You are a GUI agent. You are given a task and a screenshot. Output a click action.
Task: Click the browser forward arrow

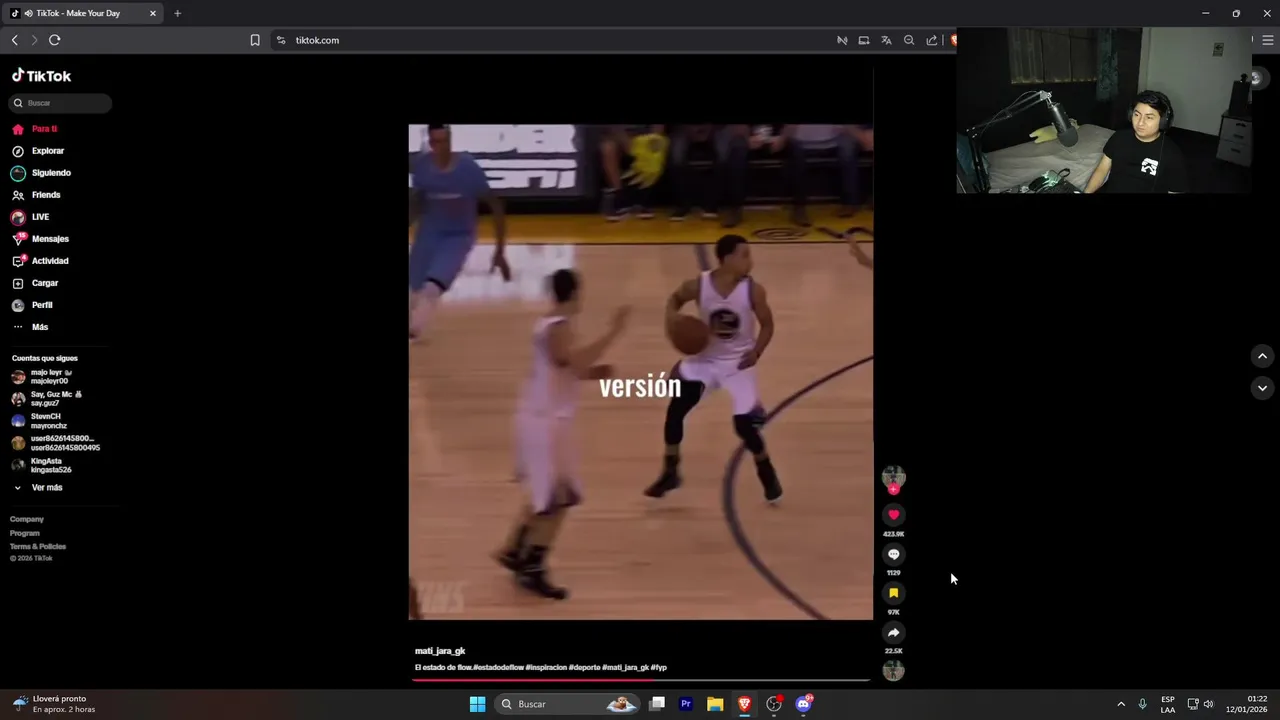pos(33,40)
